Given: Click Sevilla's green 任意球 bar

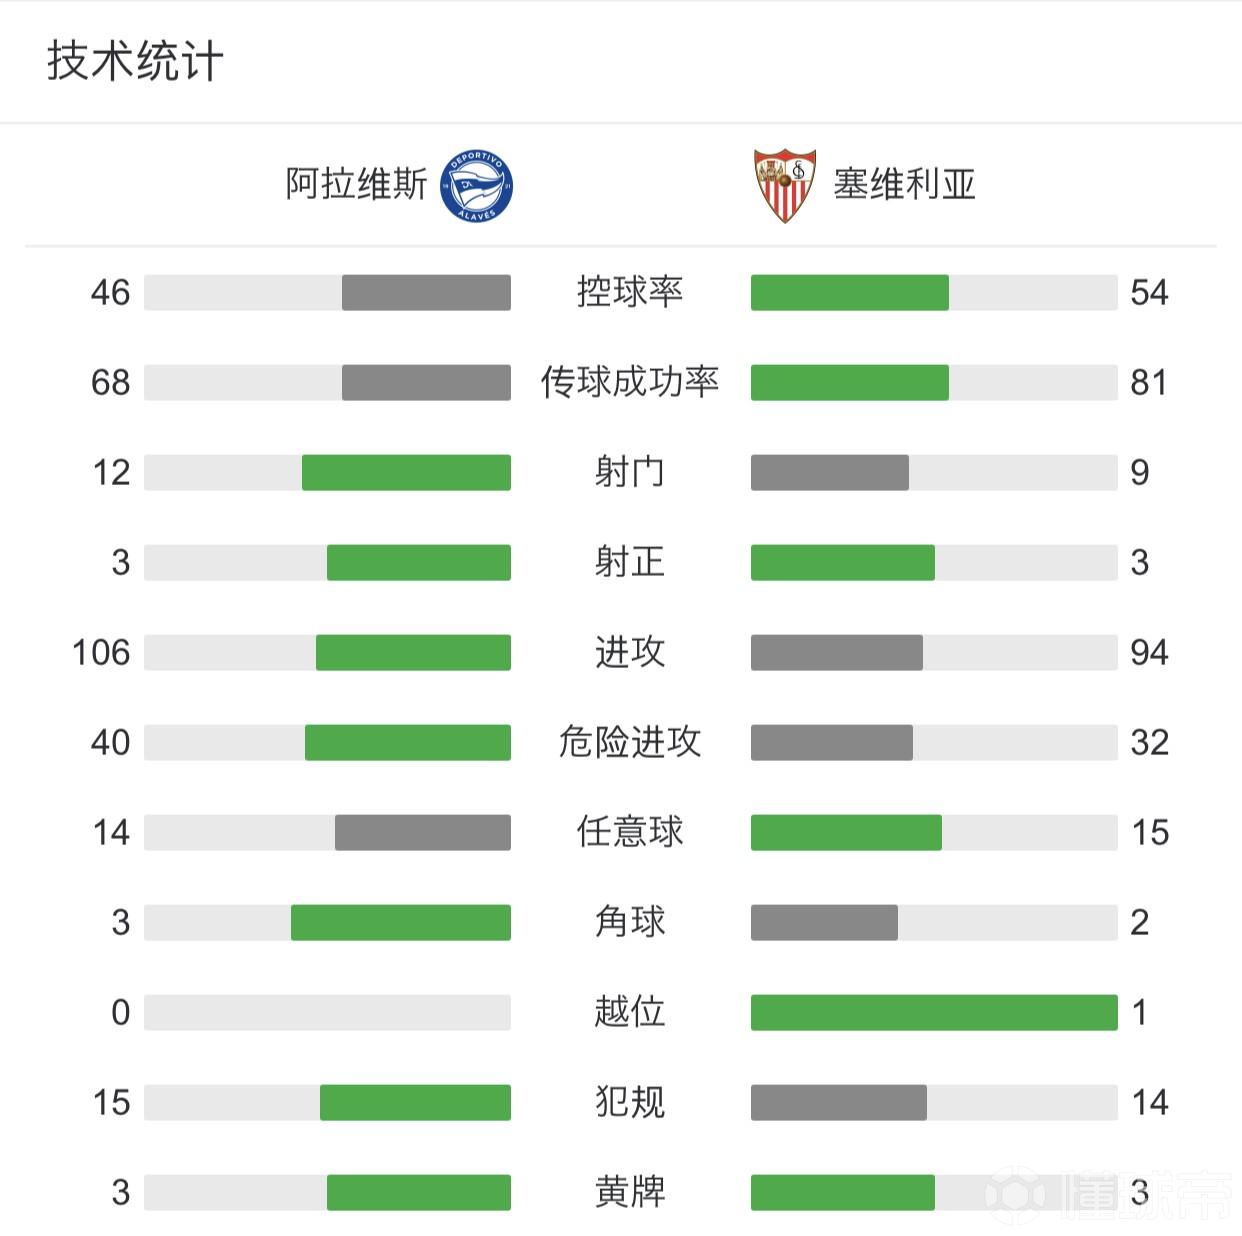Looking at the screenshot, I should tap(846, 832).
